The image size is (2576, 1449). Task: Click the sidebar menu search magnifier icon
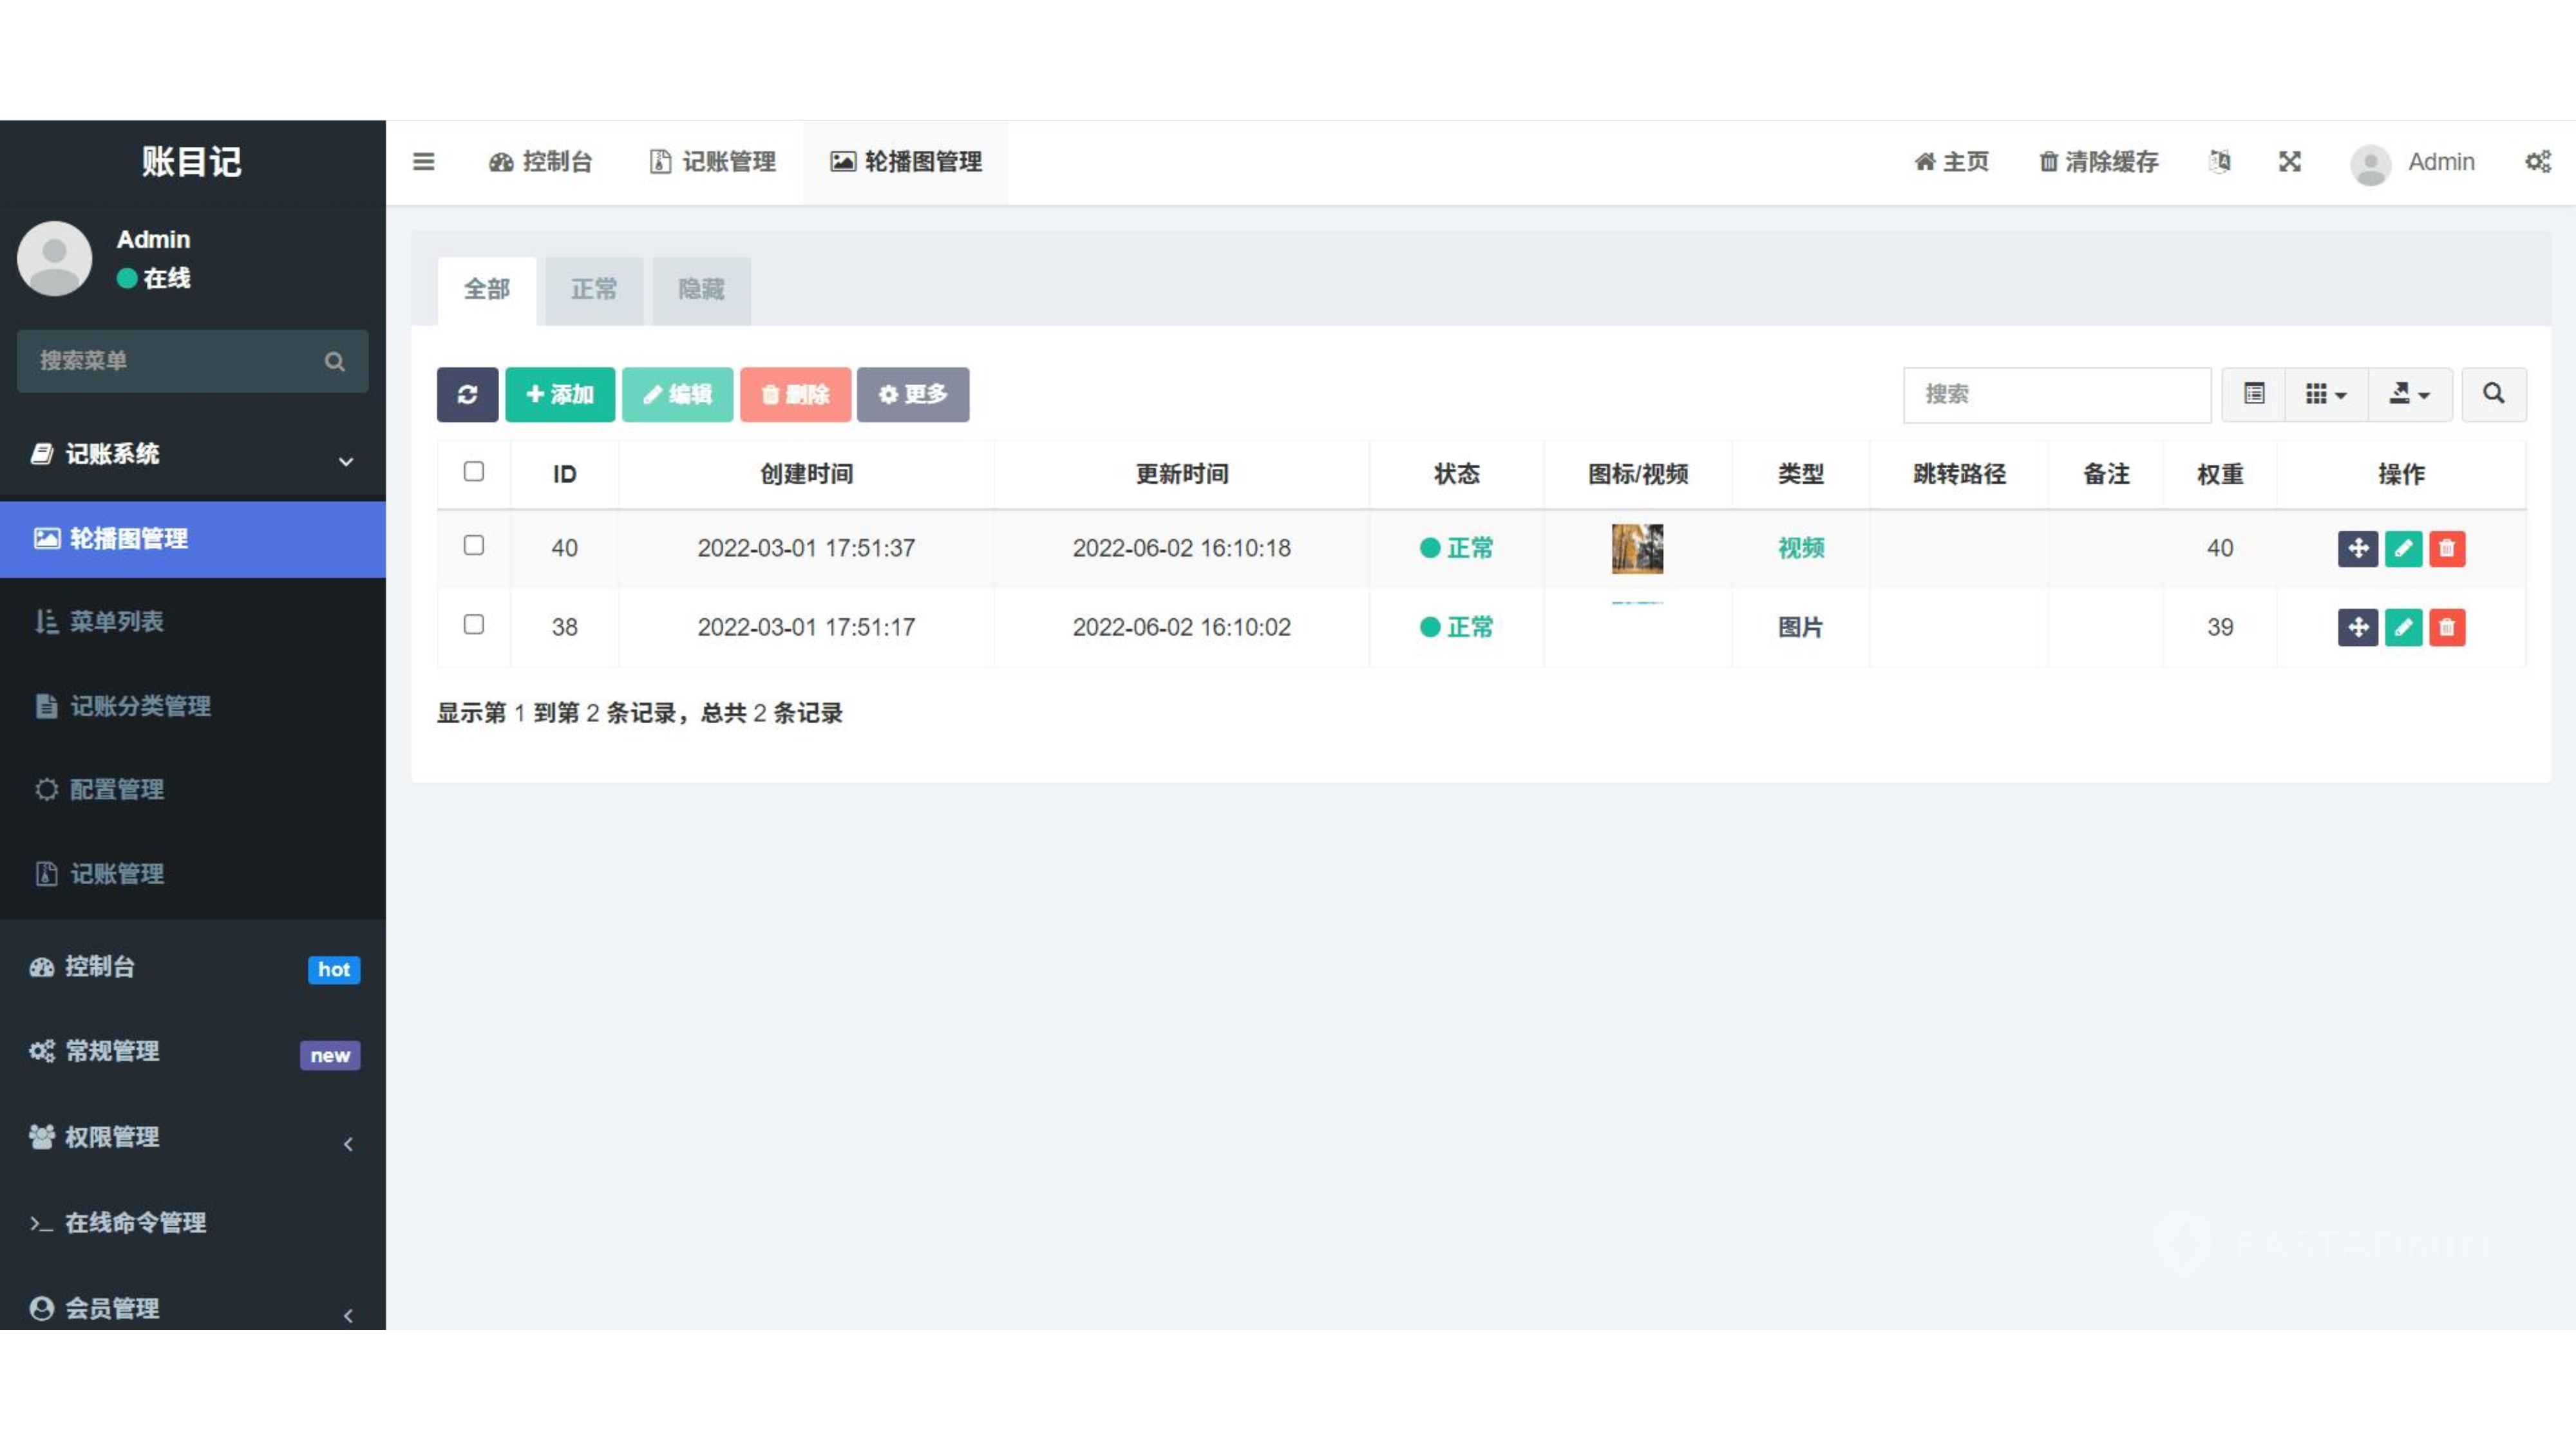click(x=335, y=361)
